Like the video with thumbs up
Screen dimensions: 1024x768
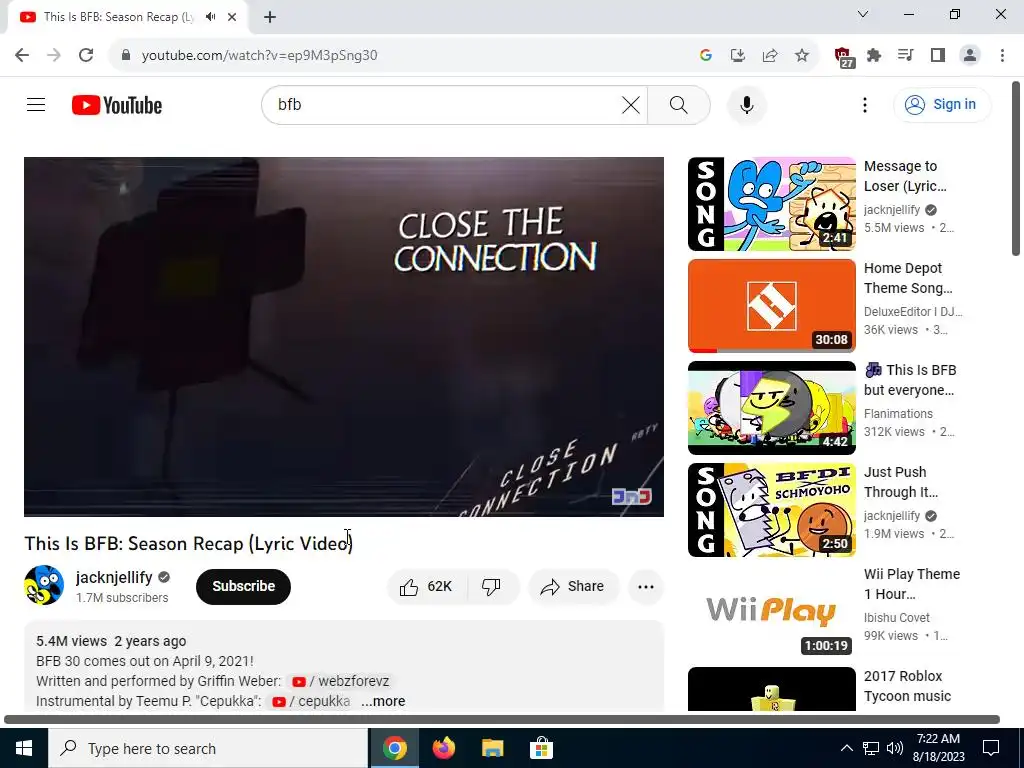click(x=428, y=586)
